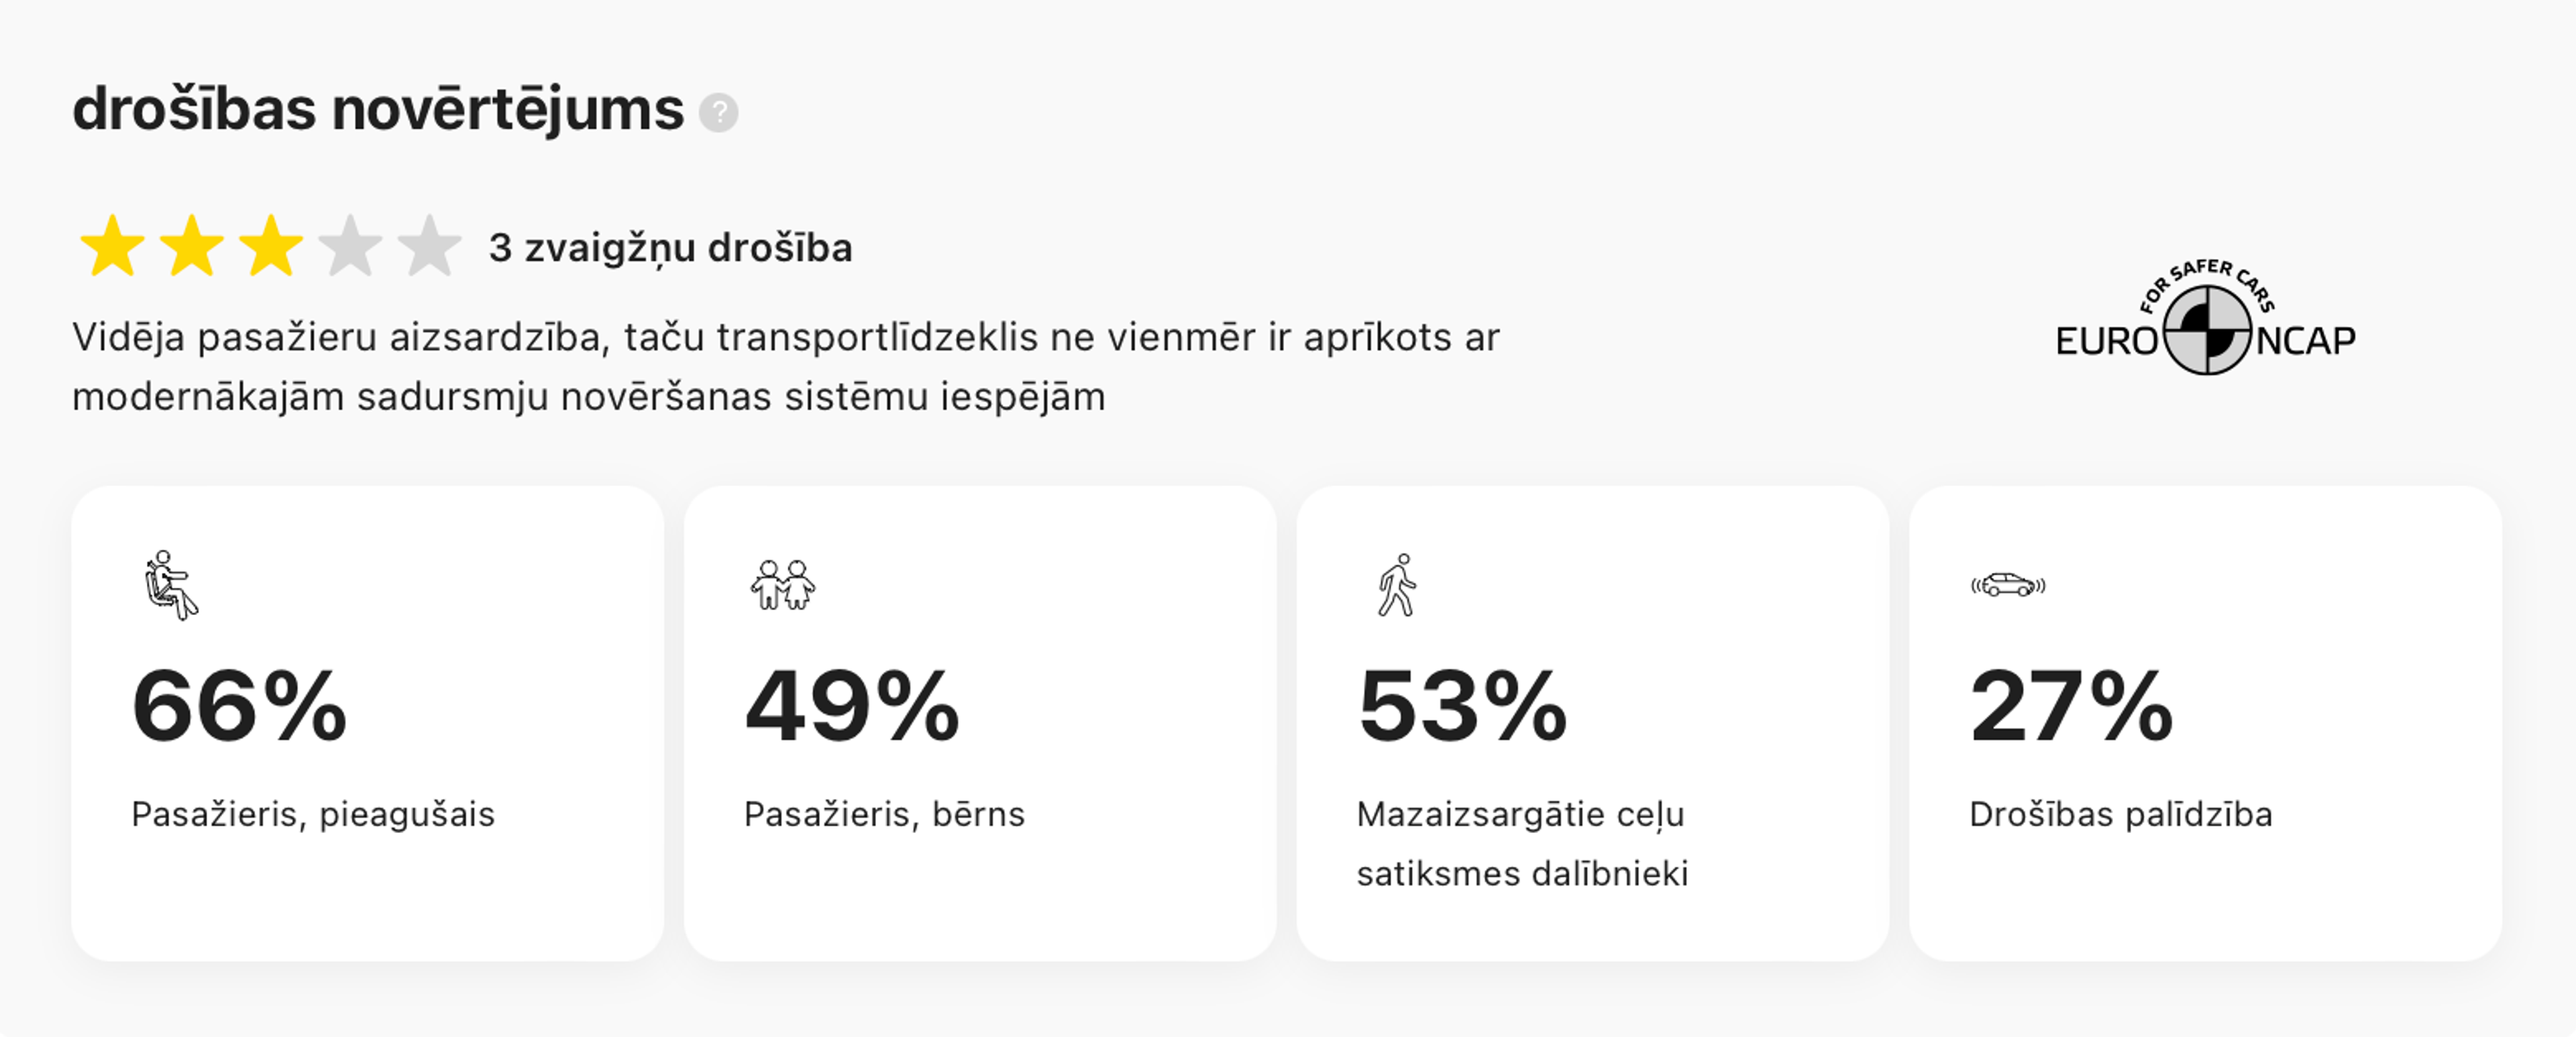The image size is (2576, 1037).
Task: Click the "3 zvaigžņu drošība" rating text
Action: point(670,248)
